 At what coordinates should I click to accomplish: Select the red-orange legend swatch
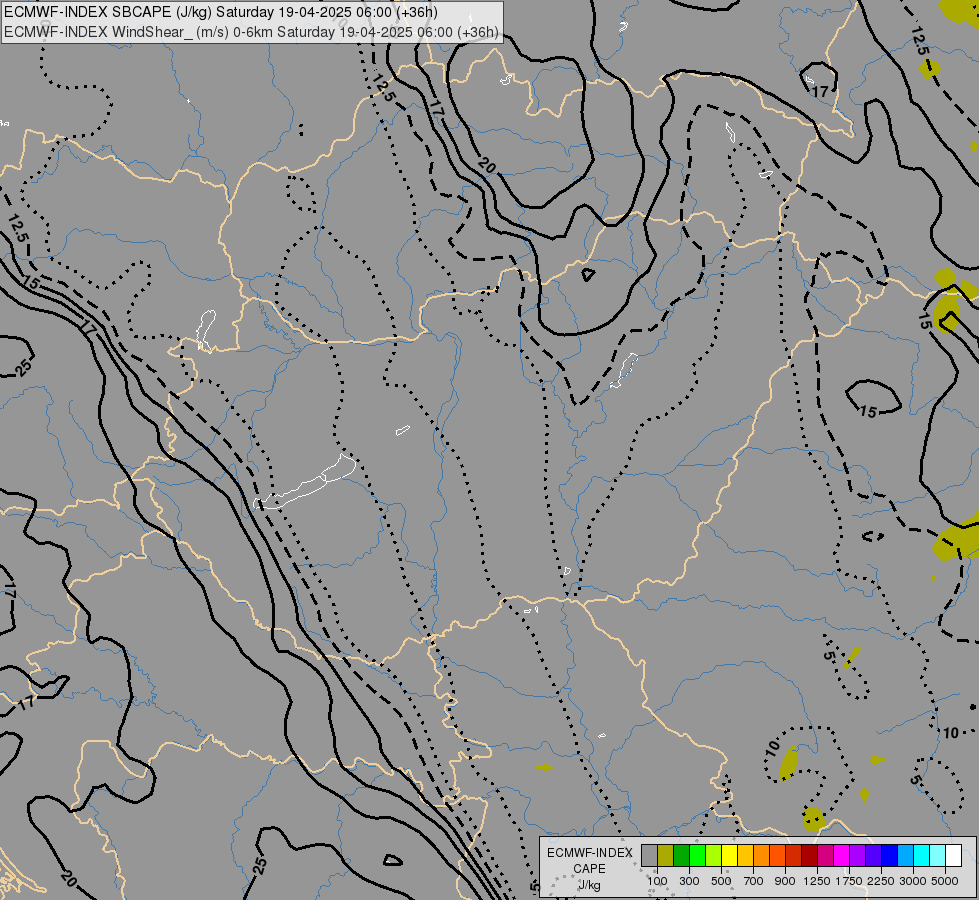(777, 855)
